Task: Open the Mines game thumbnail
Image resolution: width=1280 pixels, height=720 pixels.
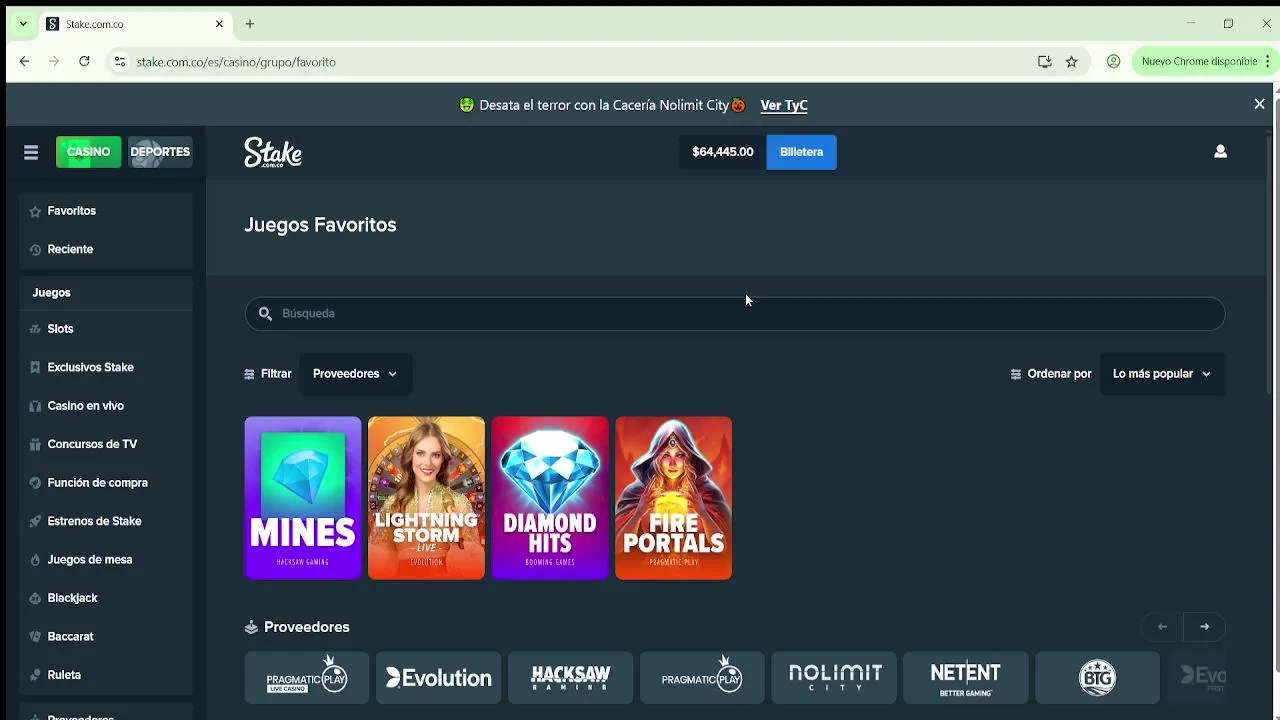Action: pos(303,498)
